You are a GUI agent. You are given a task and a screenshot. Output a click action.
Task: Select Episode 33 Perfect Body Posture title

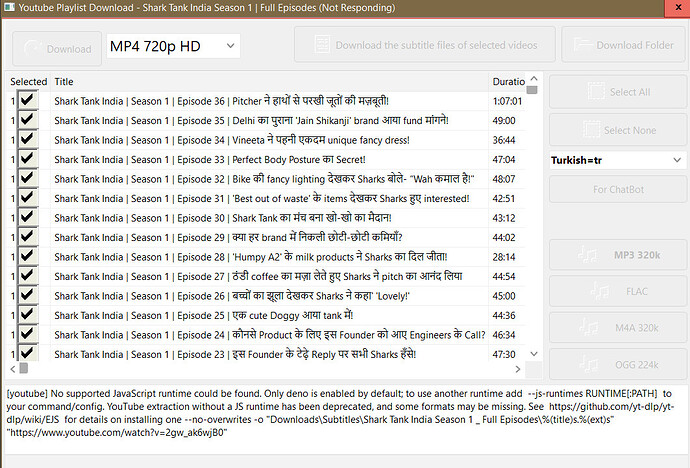(x=210, y=159)
